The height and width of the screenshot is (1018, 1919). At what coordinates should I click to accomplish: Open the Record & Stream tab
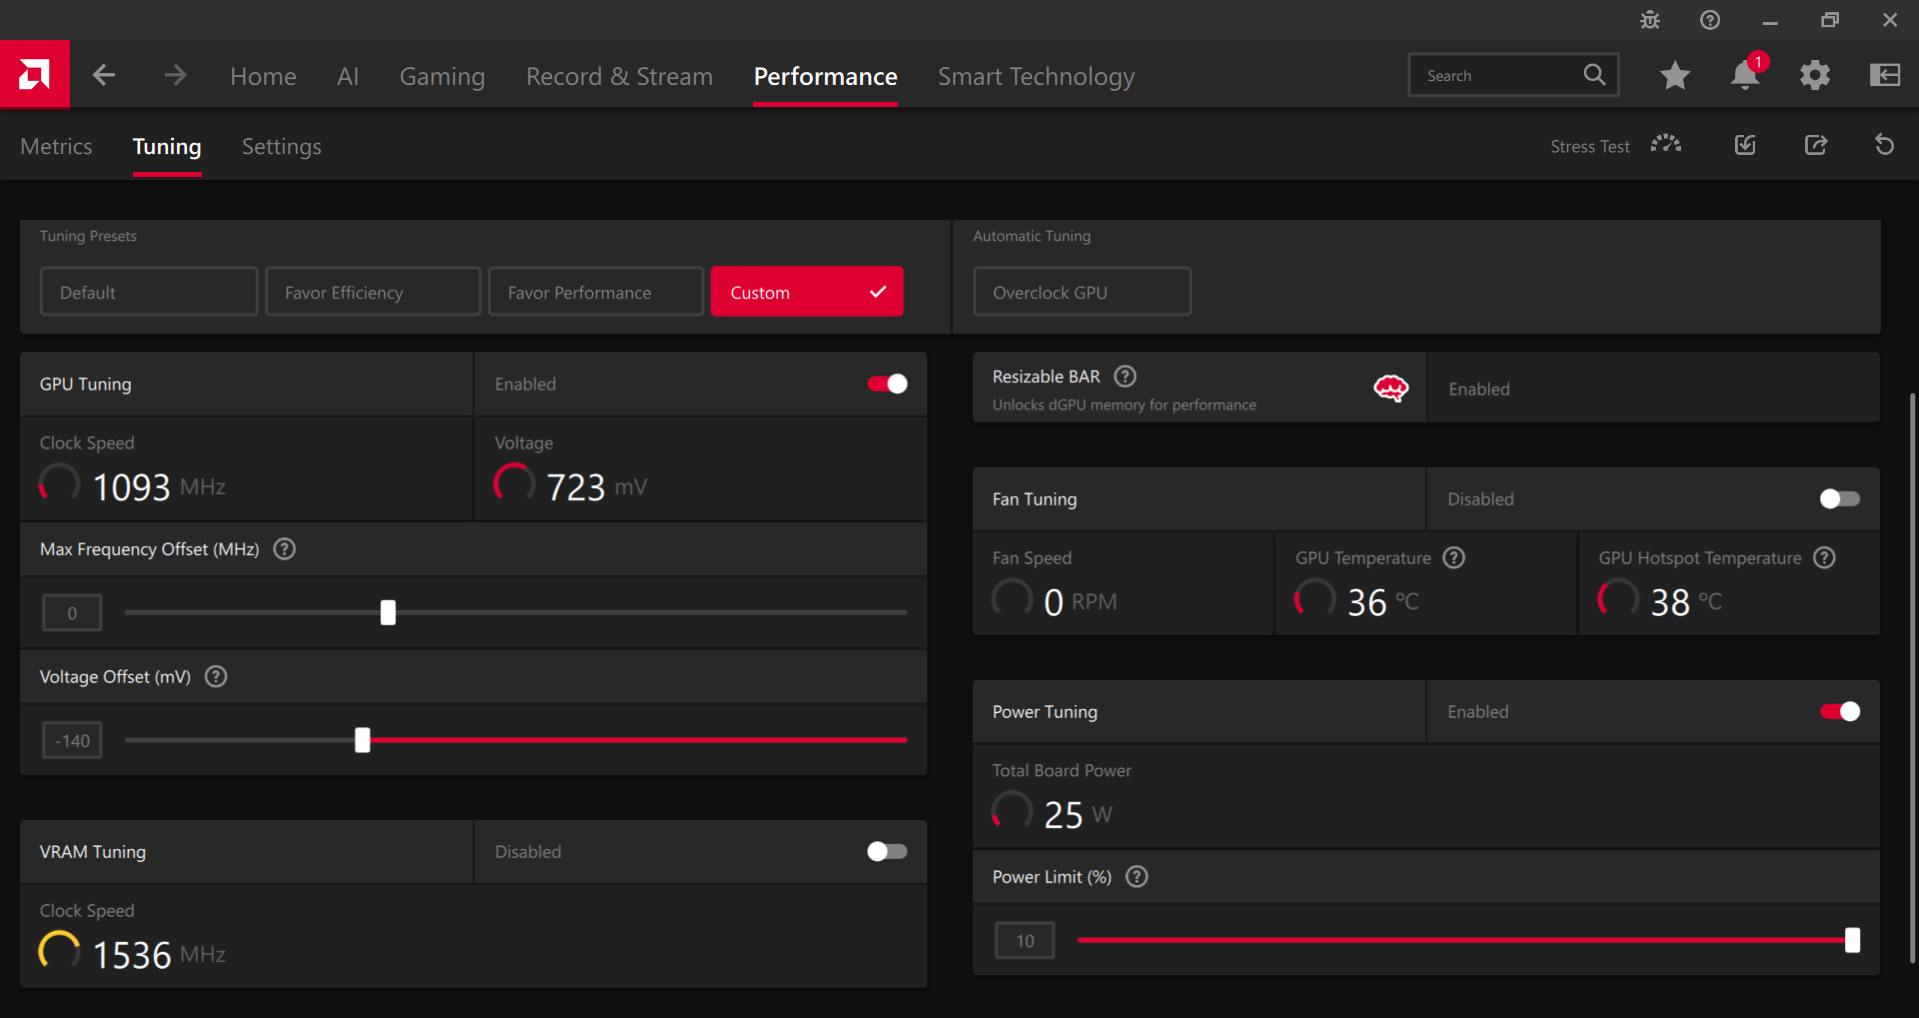(619, 76)
